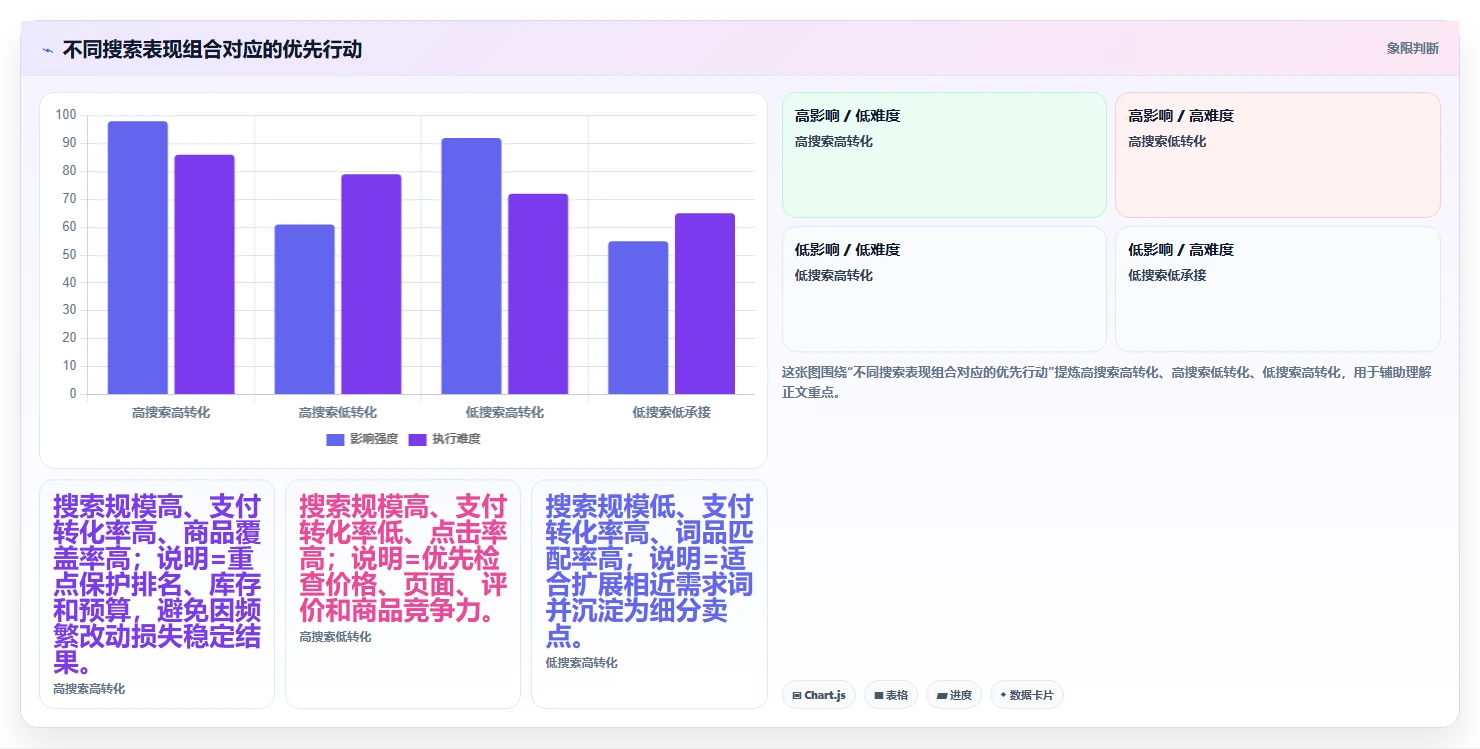Click the summary paragraph starting 这张图围绕
The image size is (1480, 749).
pos(1107,382)
